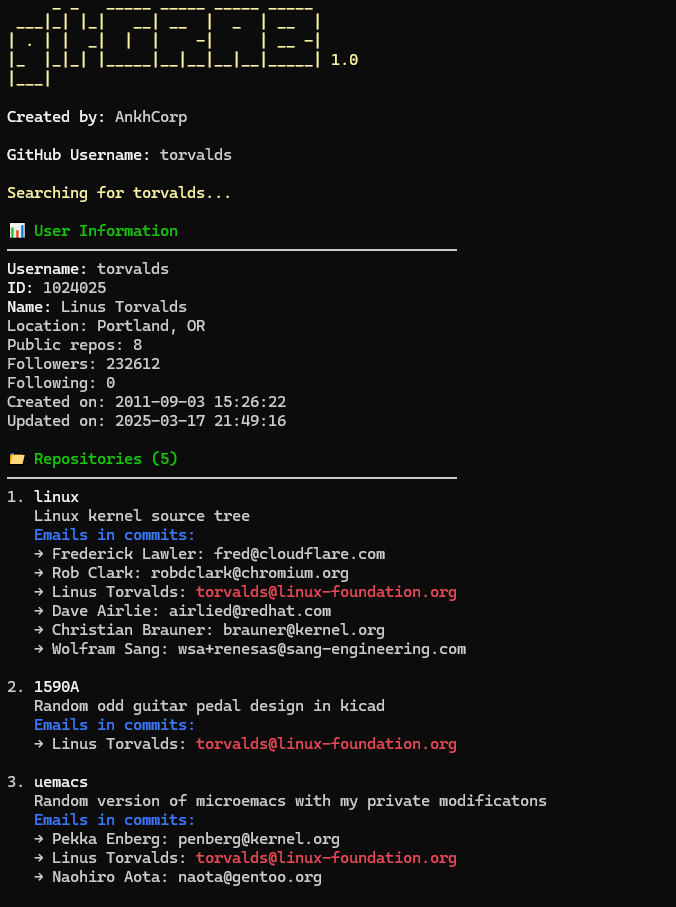Click the 'Username: torvalds' info row
This screenshot has width=676, height=907.
point(88,269)
